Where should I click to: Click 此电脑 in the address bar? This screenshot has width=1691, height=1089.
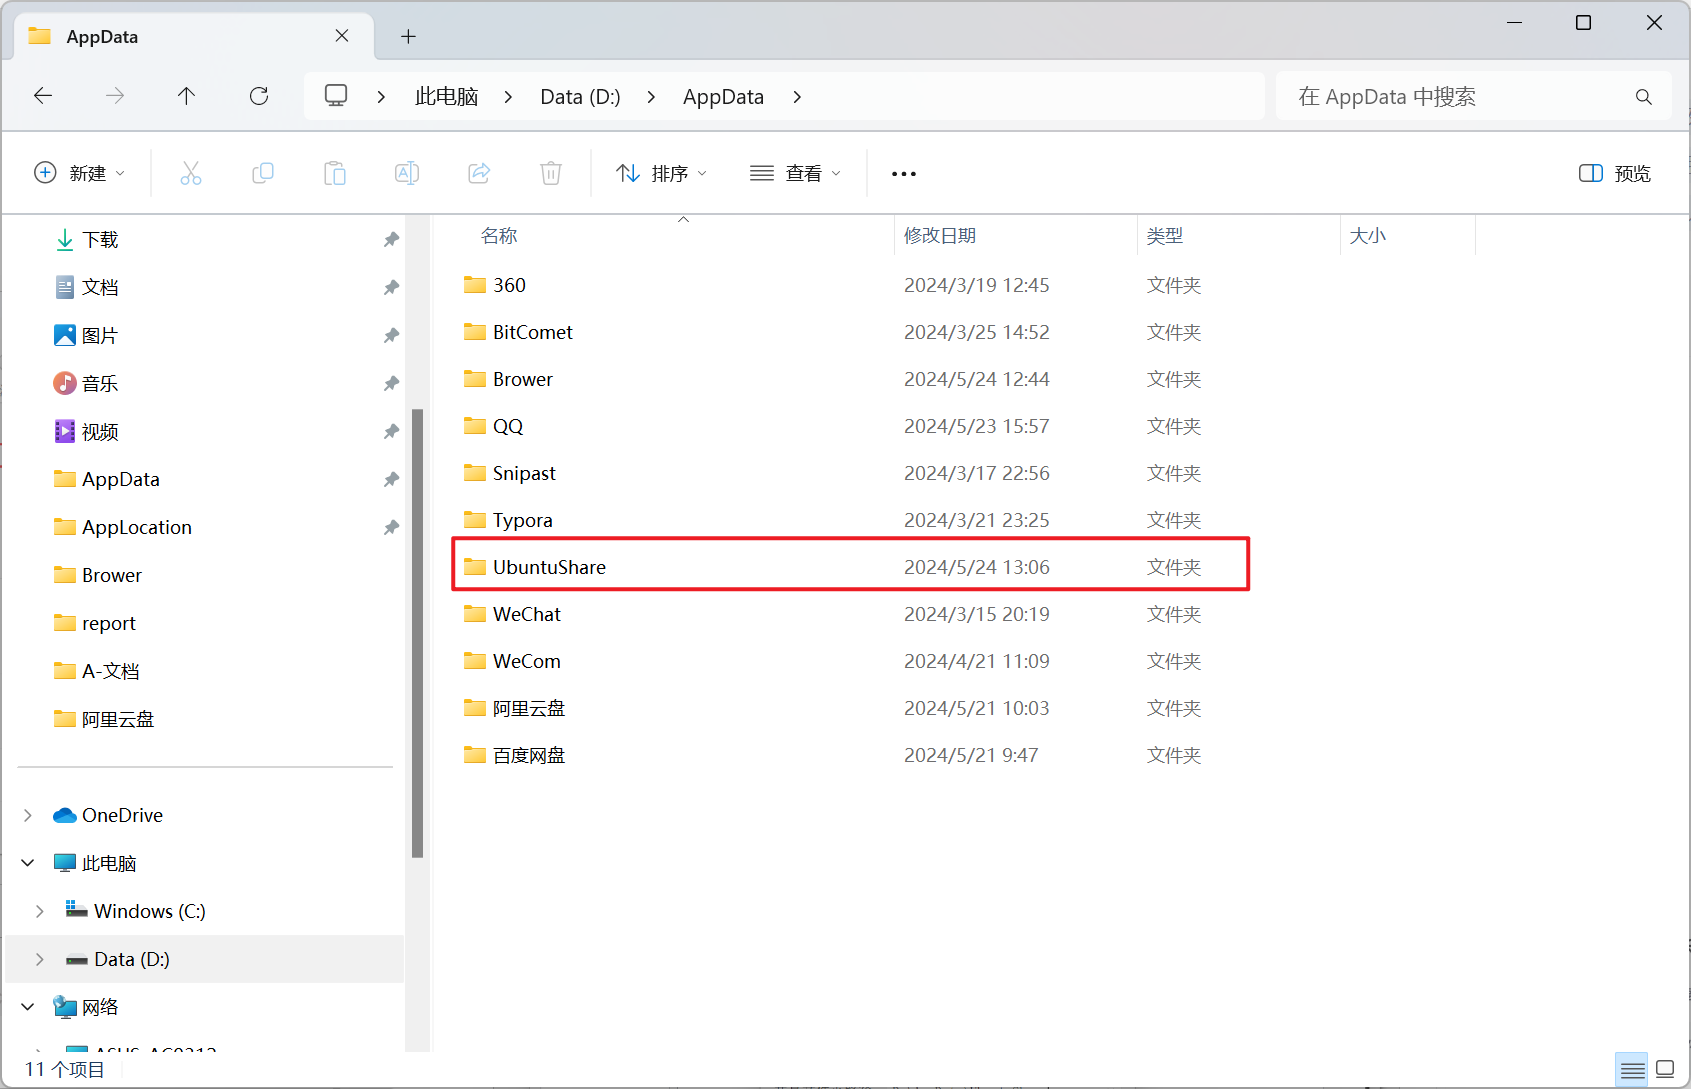446,96
